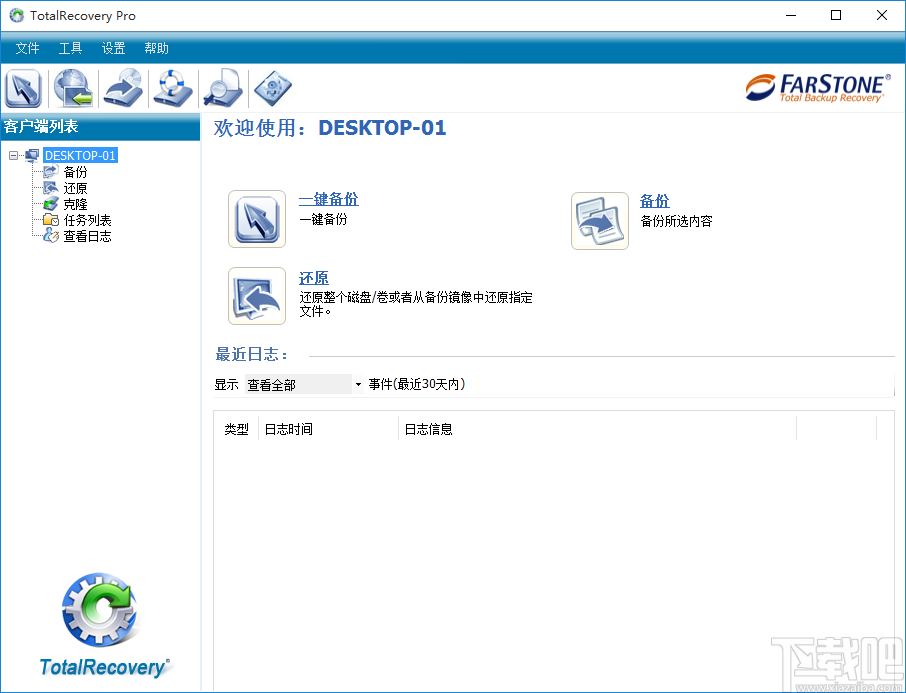Click the clone disk toolbar icon
Viewport: 906px width, 693px height.
(x=271, y=88)
